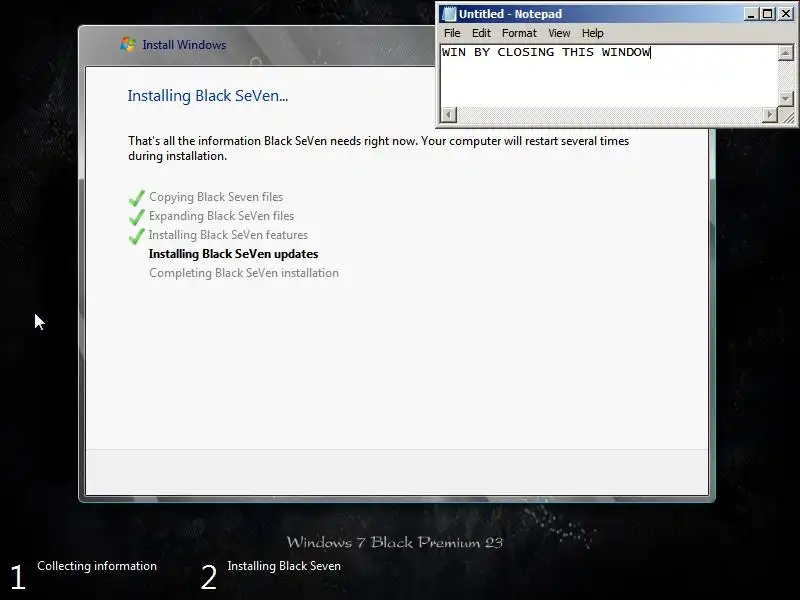Close the Untitled - Notepad window
Viewport: 800px width, 600px height.
pyautogui.click(x=786, y=14)
